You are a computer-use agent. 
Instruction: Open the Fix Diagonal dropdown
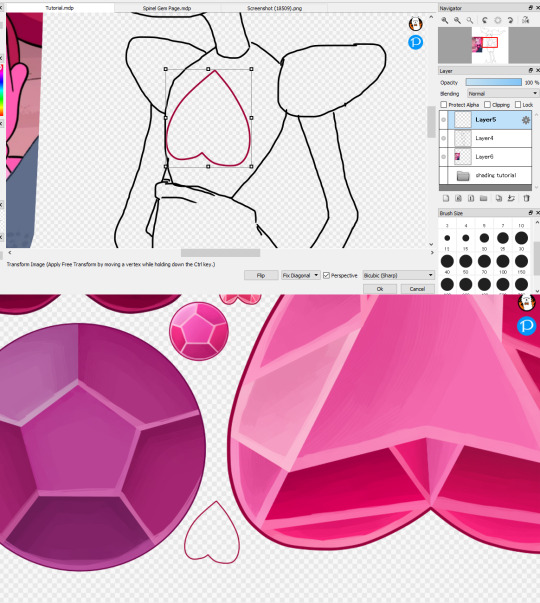300,275
